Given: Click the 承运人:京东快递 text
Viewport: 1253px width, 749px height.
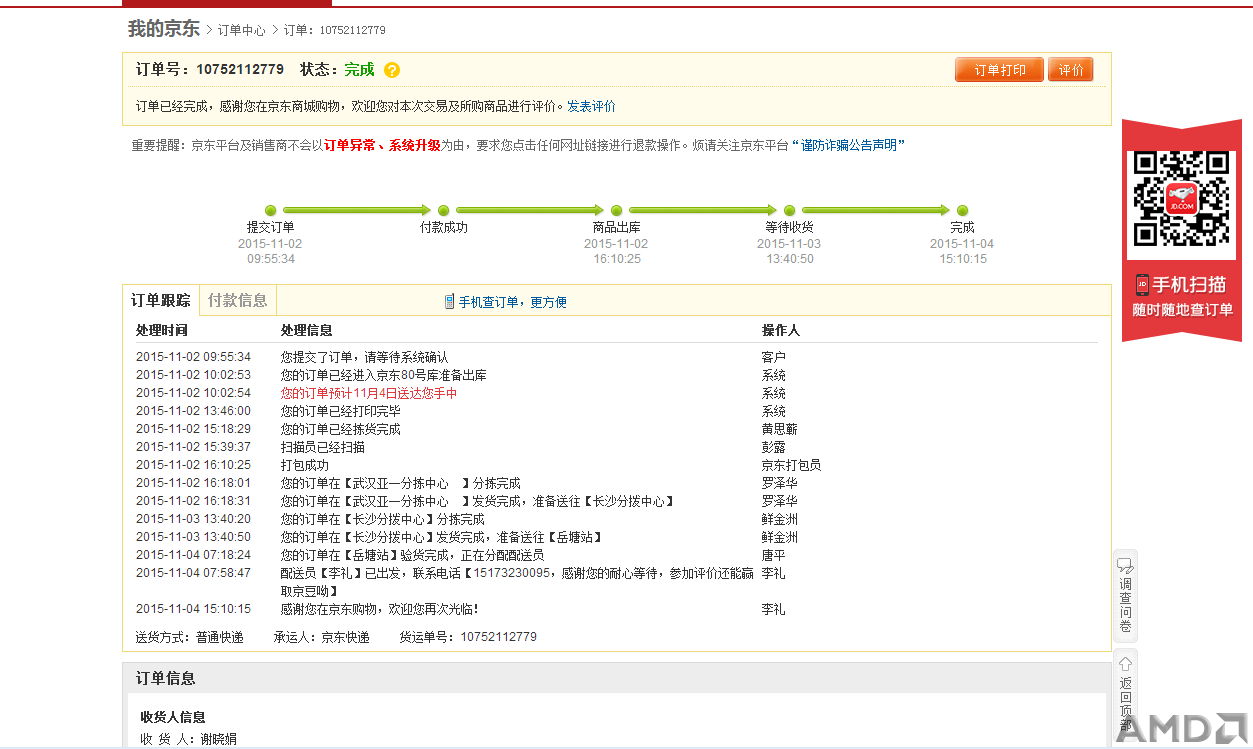Looking at the screenshot, I should click(x=321, y=637).
